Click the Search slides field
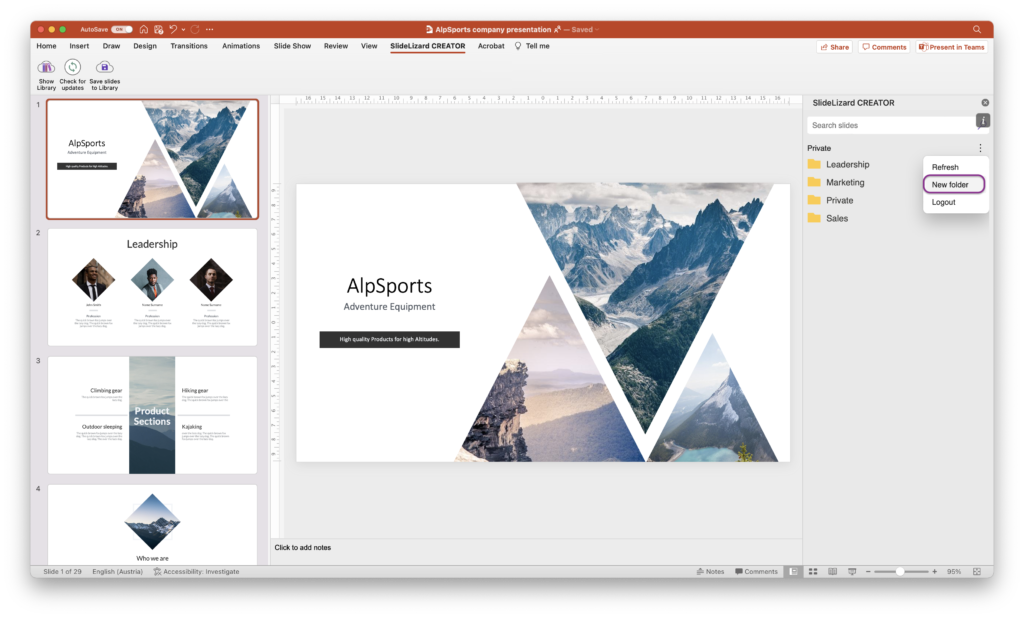The height and width of the screenshot is (618, 1024). tap(891, 125)
